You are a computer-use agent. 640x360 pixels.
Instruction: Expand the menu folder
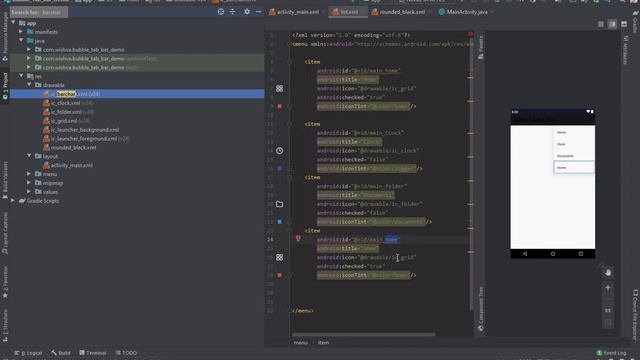coord(29,174)
